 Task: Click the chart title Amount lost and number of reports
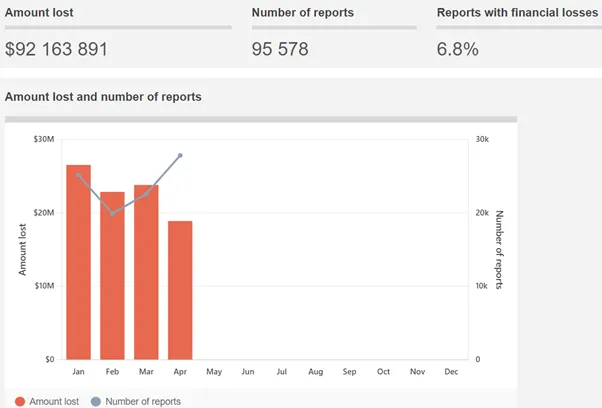click(103, 97)
